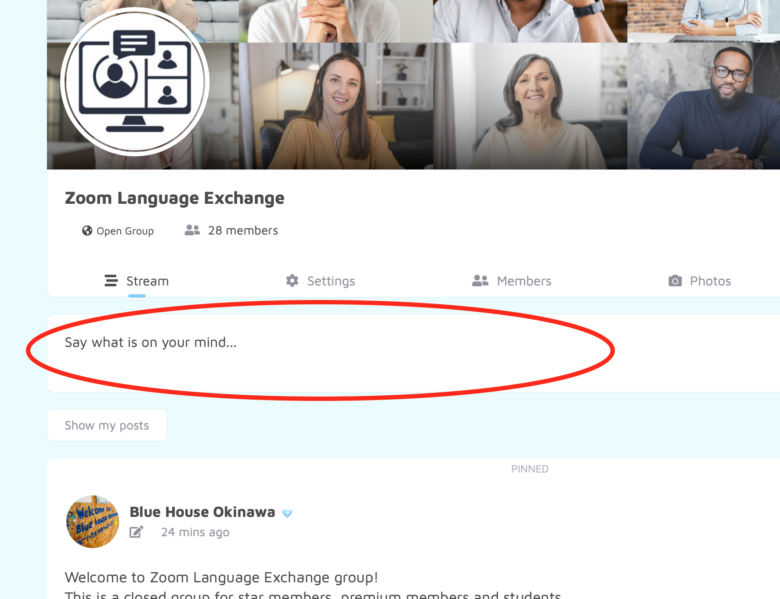Click the Settings gear icon
The image size is (780, 599).
(x=292, y=281)
